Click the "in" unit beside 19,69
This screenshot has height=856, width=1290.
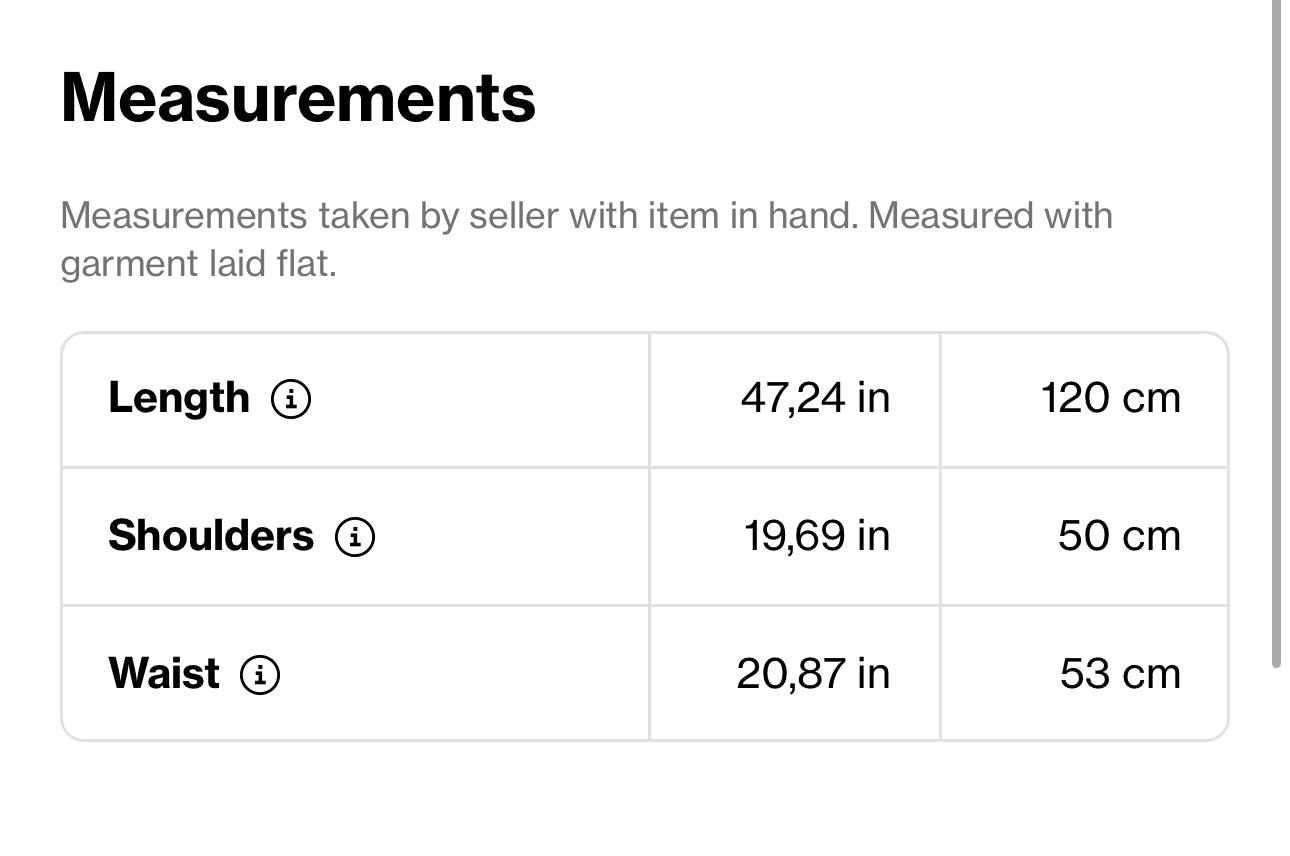(x=873, y=536)
